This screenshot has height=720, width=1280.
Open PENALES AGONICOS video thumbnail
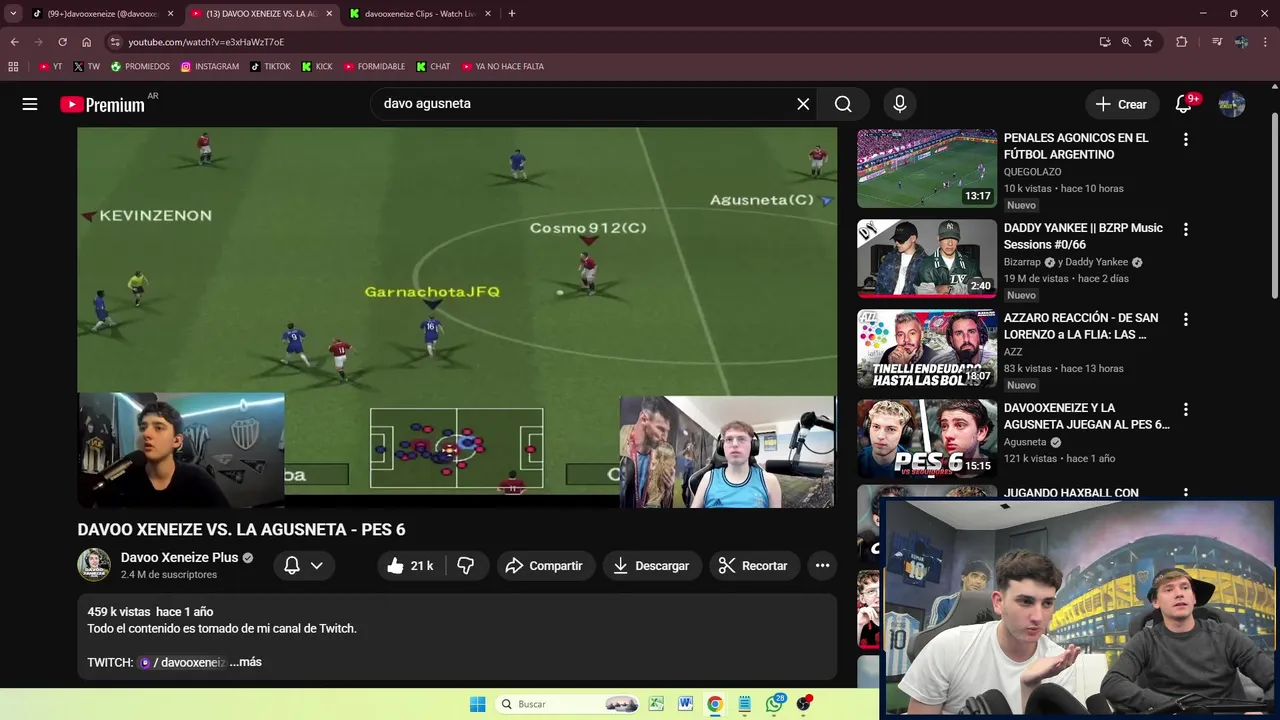click(x=927, y=168)
